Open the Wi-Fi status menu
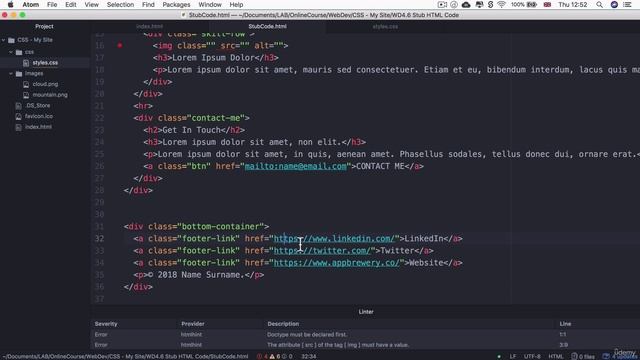This screenshot has width=640, height=360. [501, 4]
